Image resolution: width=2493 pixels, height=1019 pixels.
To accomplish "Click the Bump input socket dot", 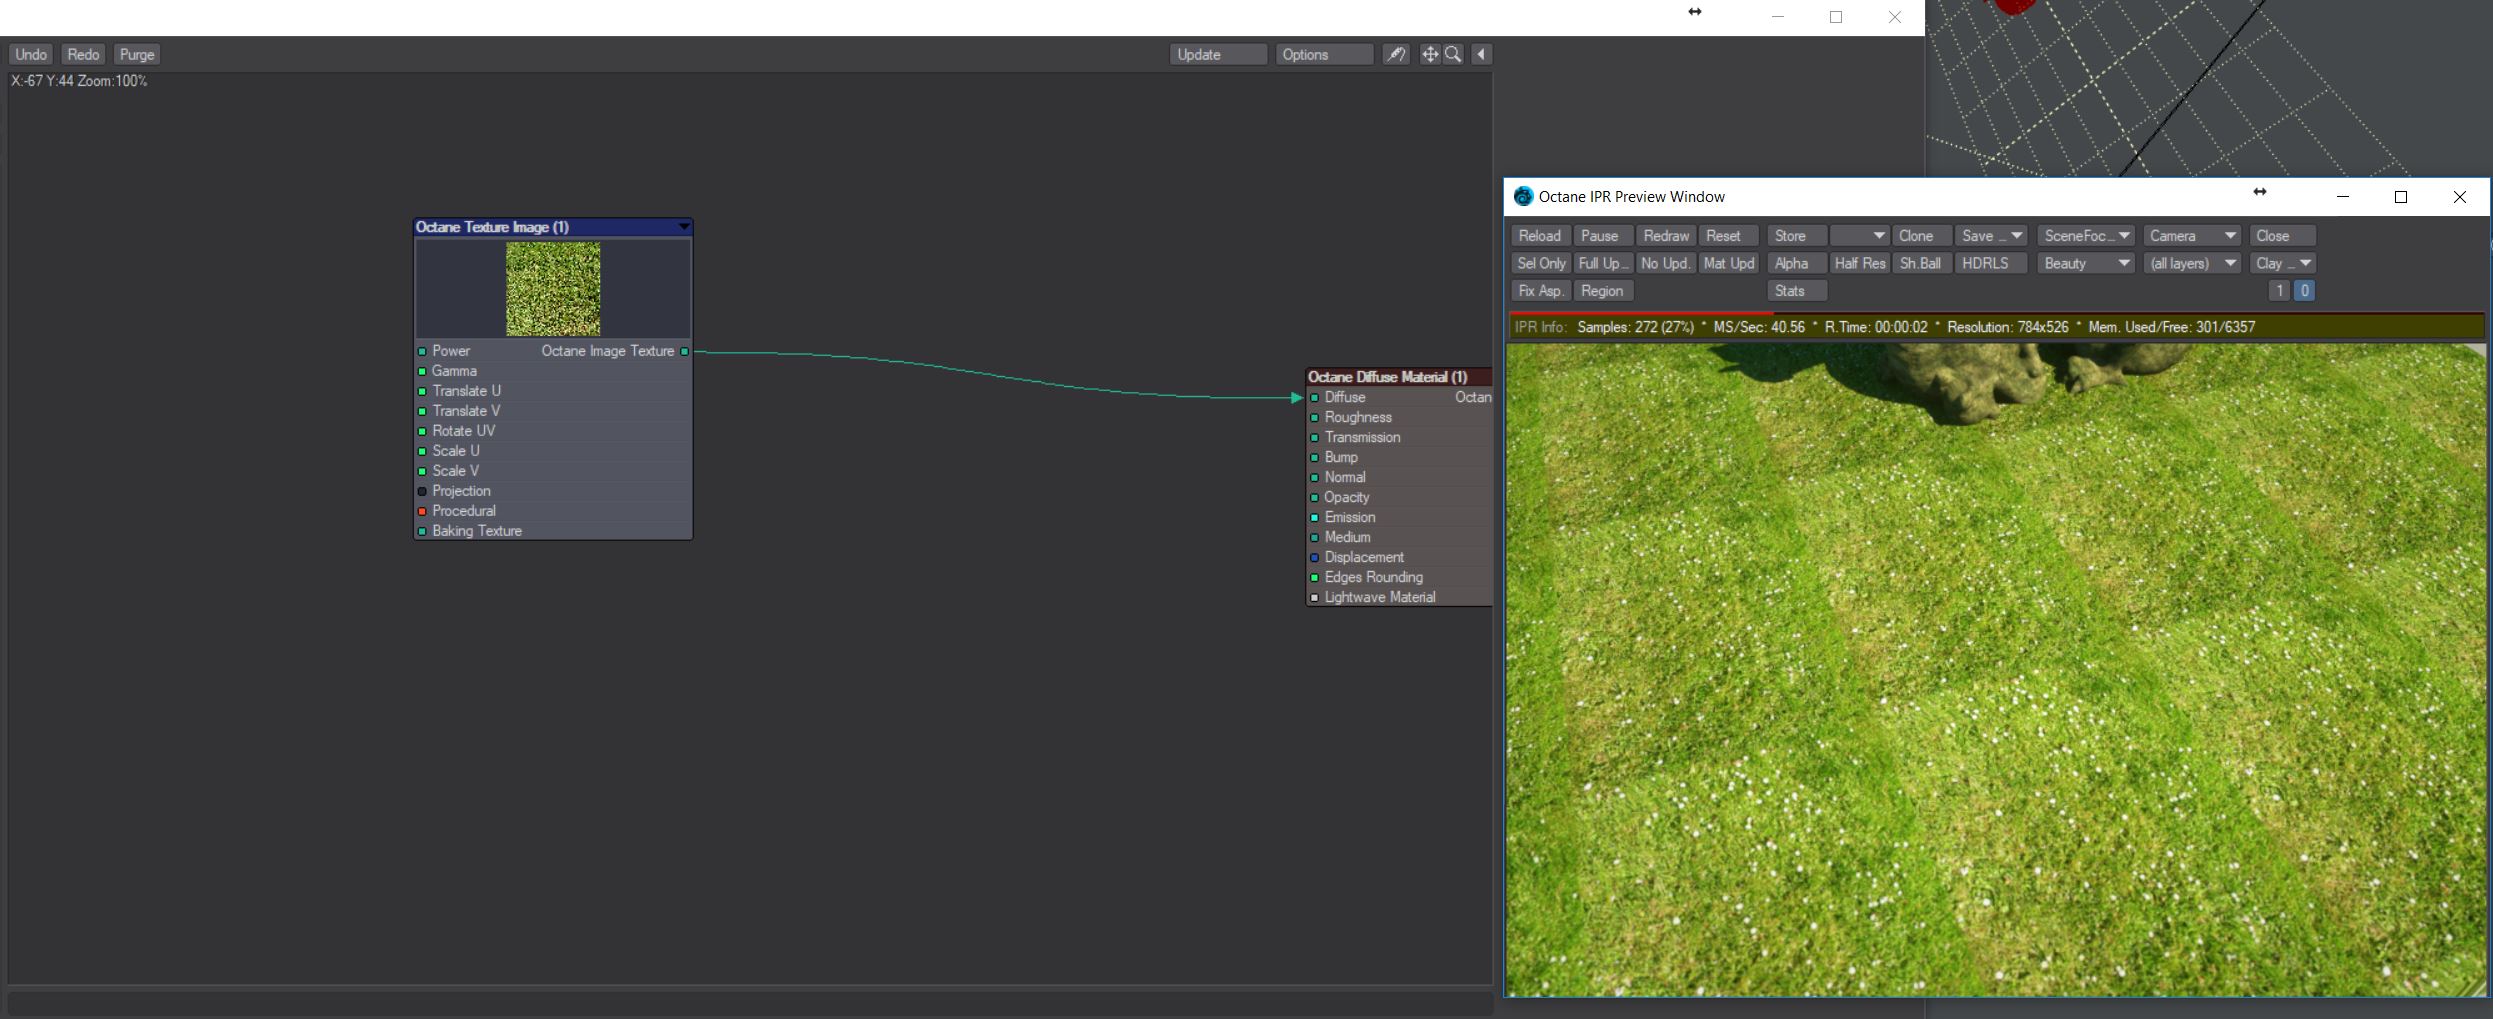I will pyautogui.click(x=1315, y=458).
